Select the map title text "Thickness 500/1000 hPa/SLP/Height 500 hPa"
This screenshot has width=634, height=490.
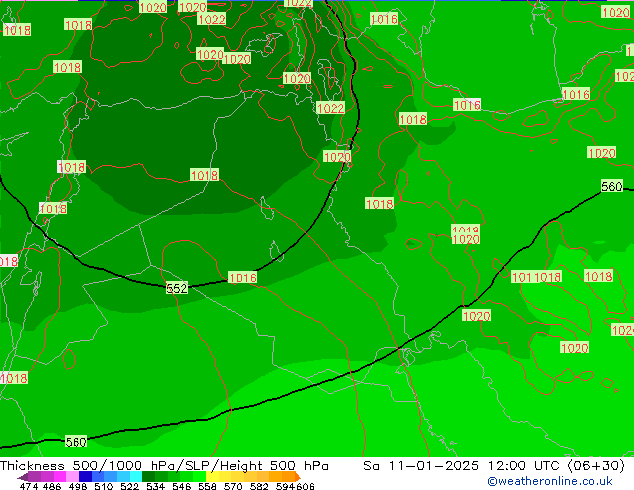[164, 466]
